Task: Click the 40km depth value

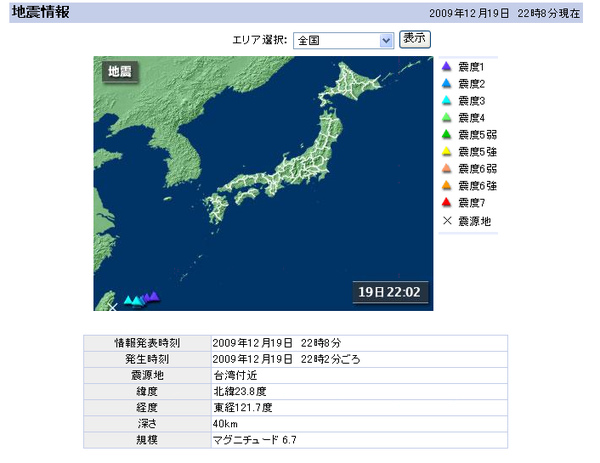Action: pos(225,424)
